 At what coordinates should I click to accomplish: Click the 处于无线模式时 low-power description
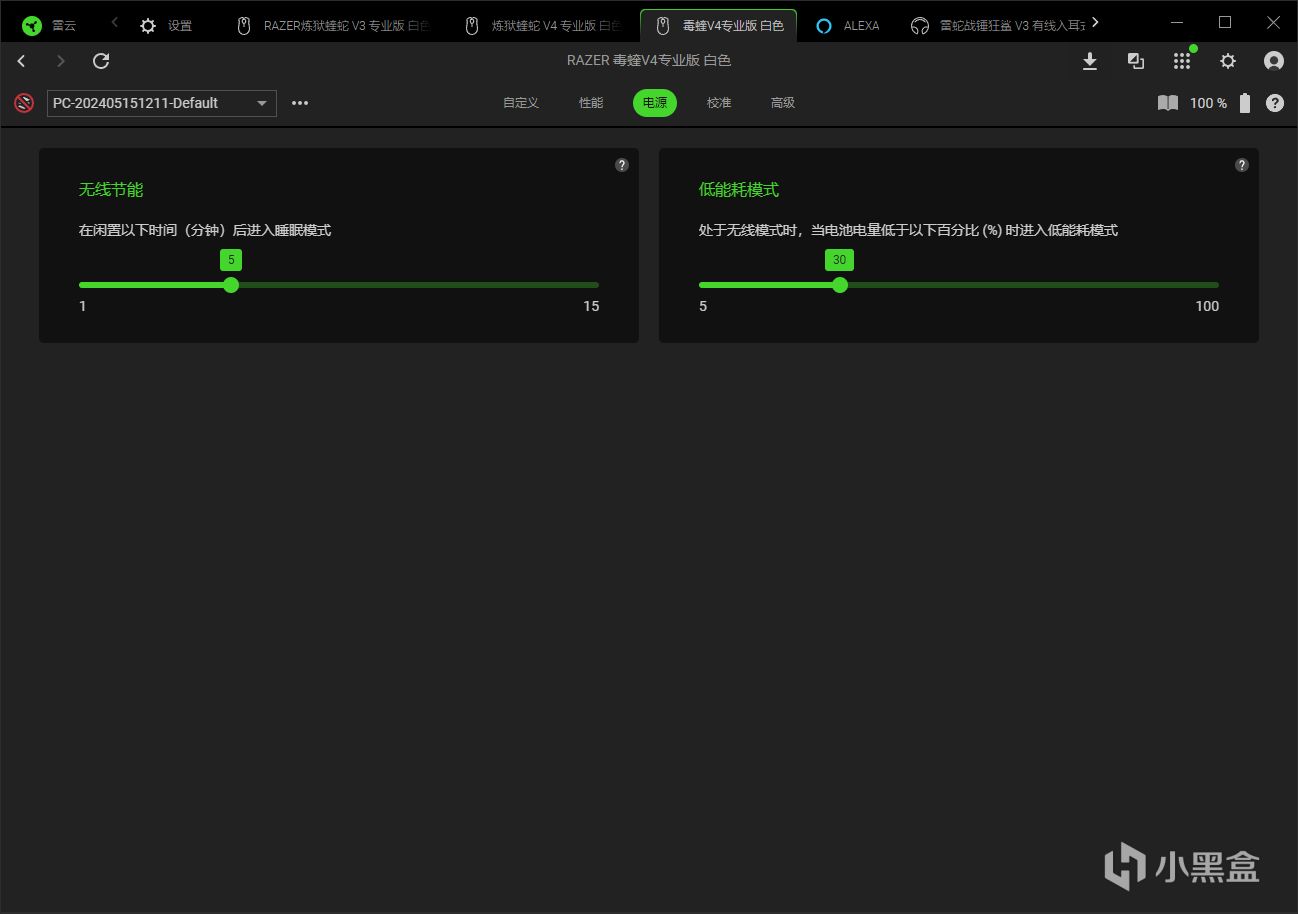(x=908, y=230)
